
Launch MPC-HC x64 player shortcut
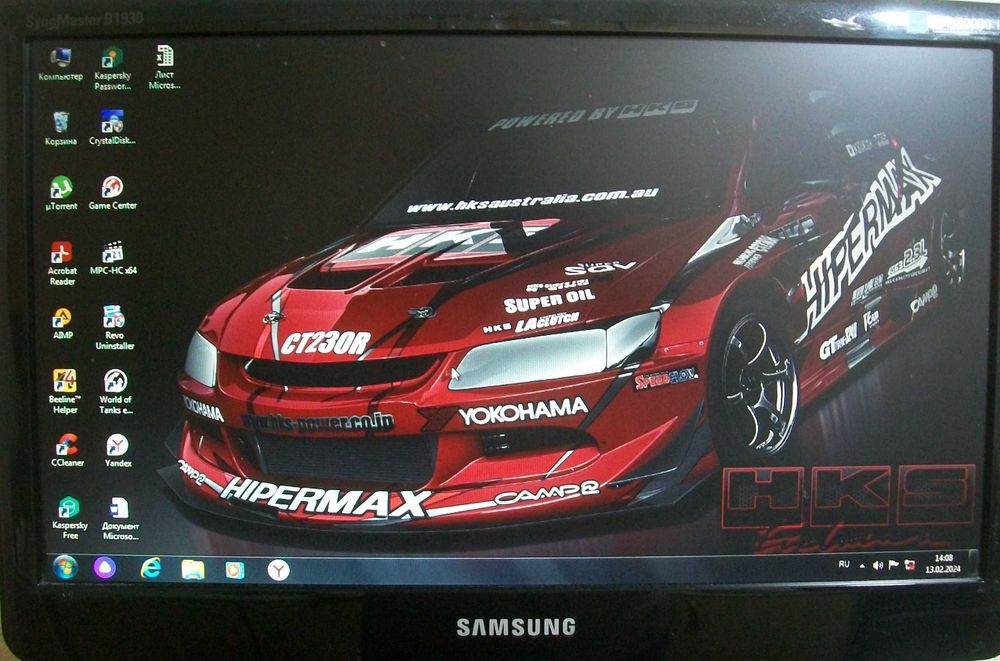[113, 258]
